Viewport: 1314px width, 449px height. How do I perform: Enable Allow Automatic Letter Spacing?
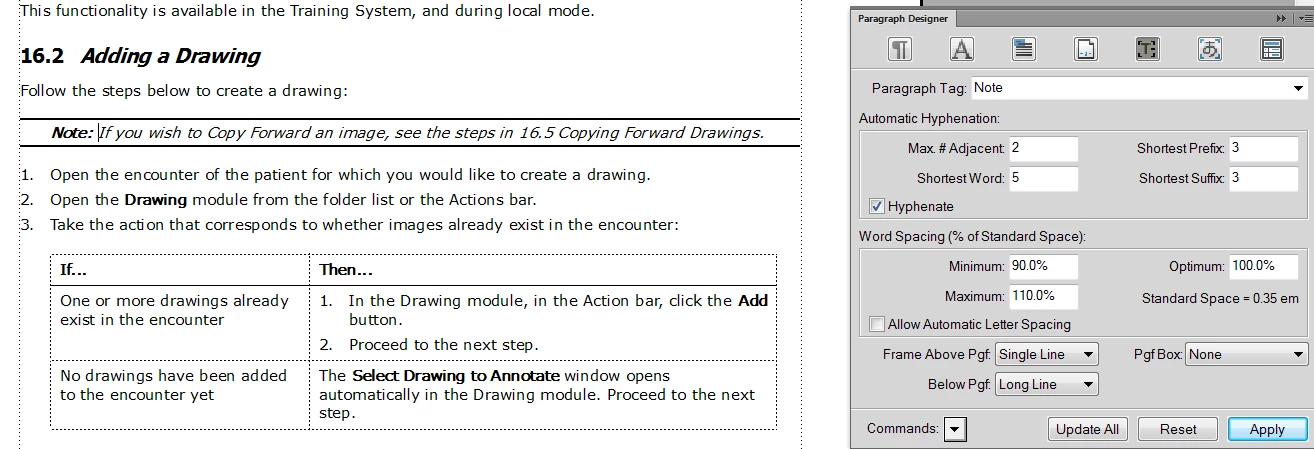pyautogui.click(x=877, y=325)
